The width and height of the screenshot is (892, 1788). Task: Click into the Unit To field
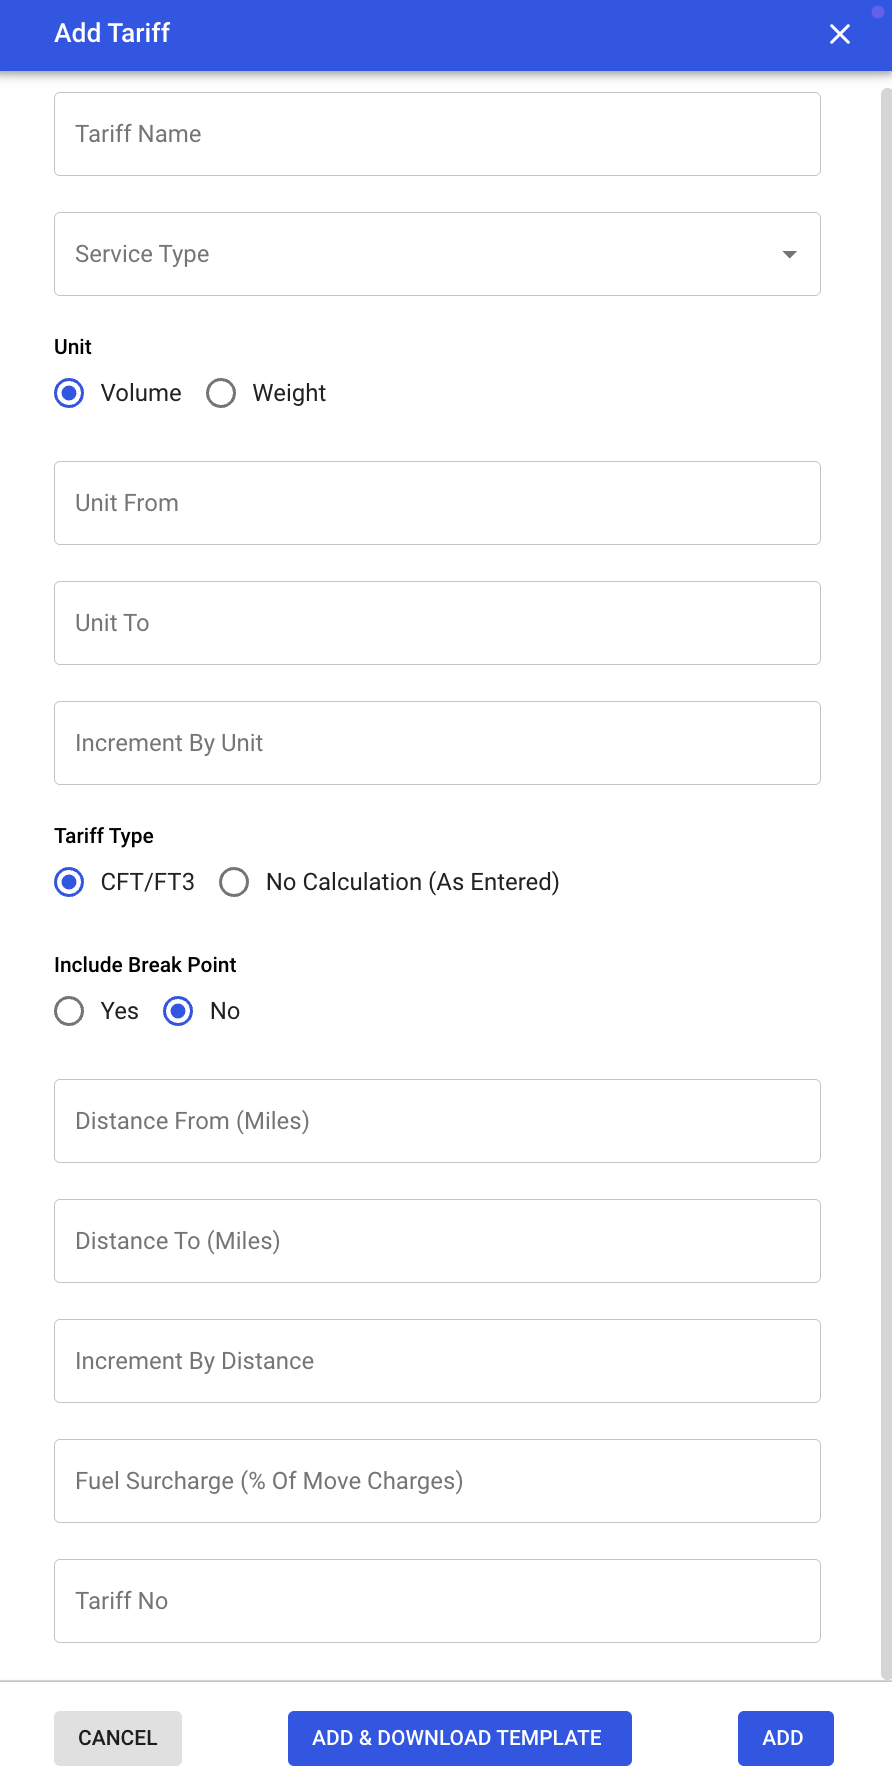437,623
